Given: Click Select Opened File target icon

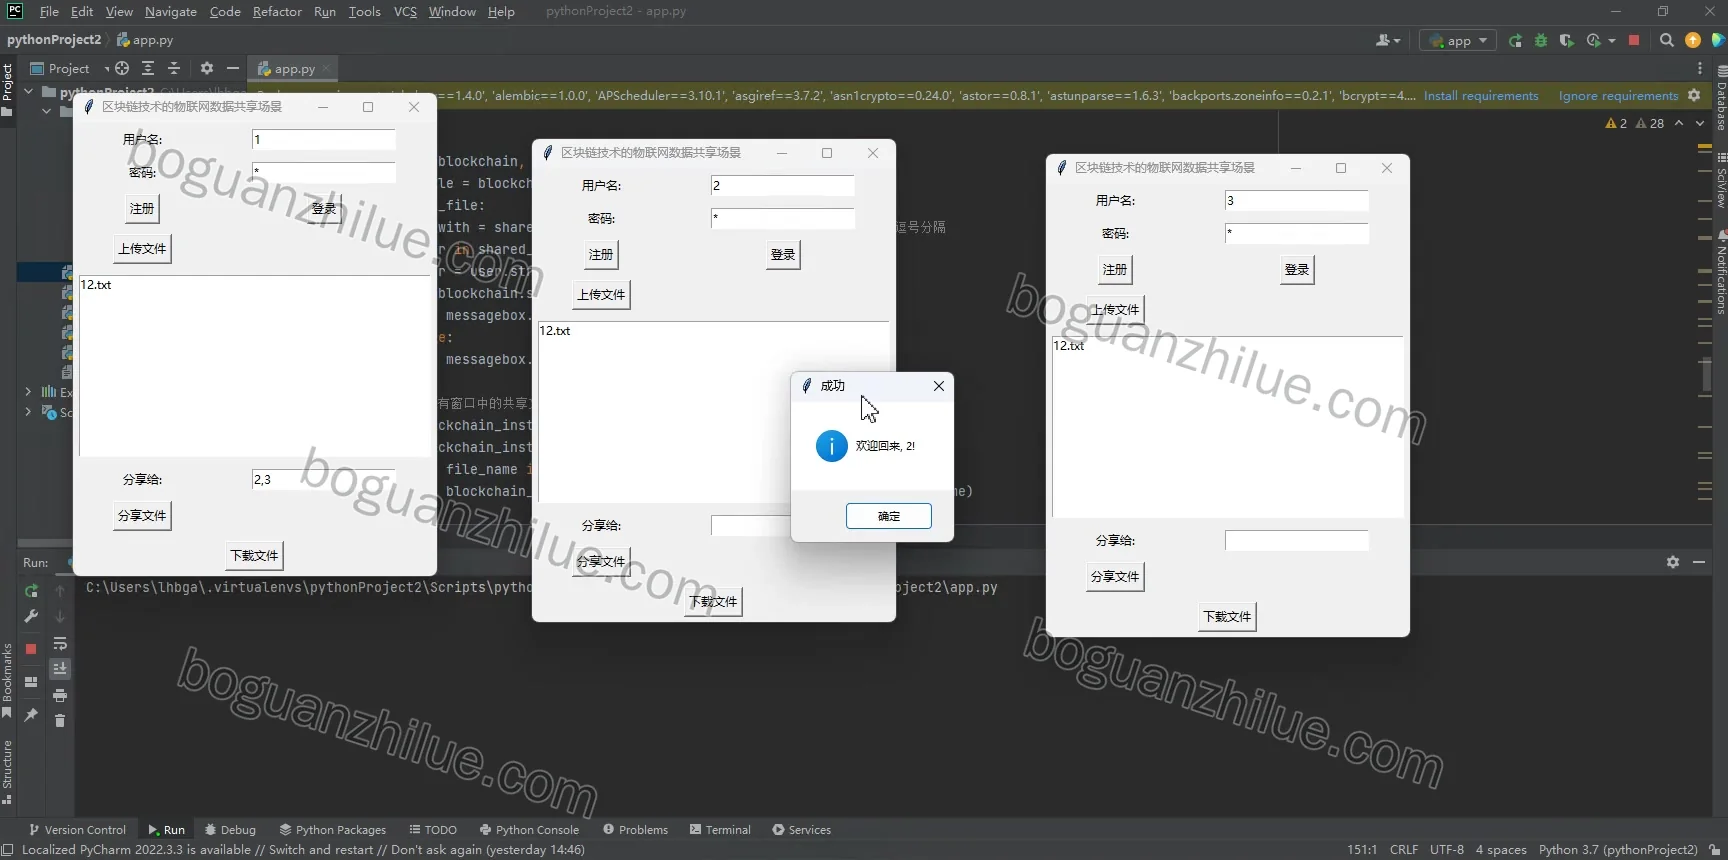Looking at the screenshot, I should (x=122, y=68).
